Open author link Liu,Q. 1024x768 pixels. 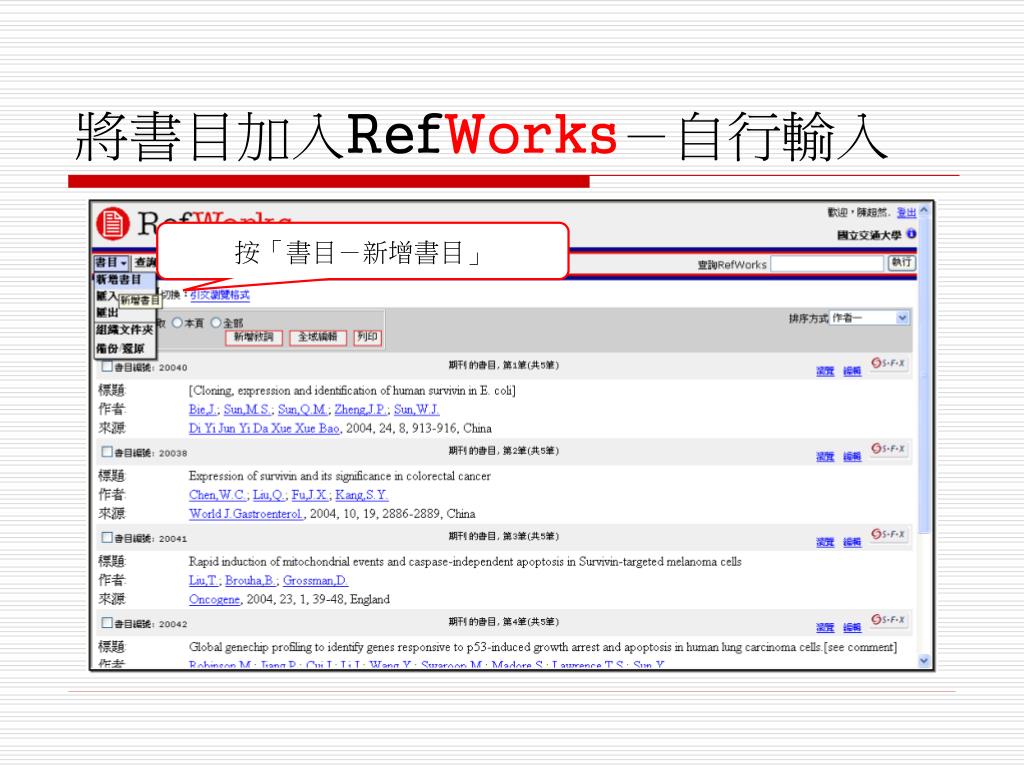[x=269, y=495]
